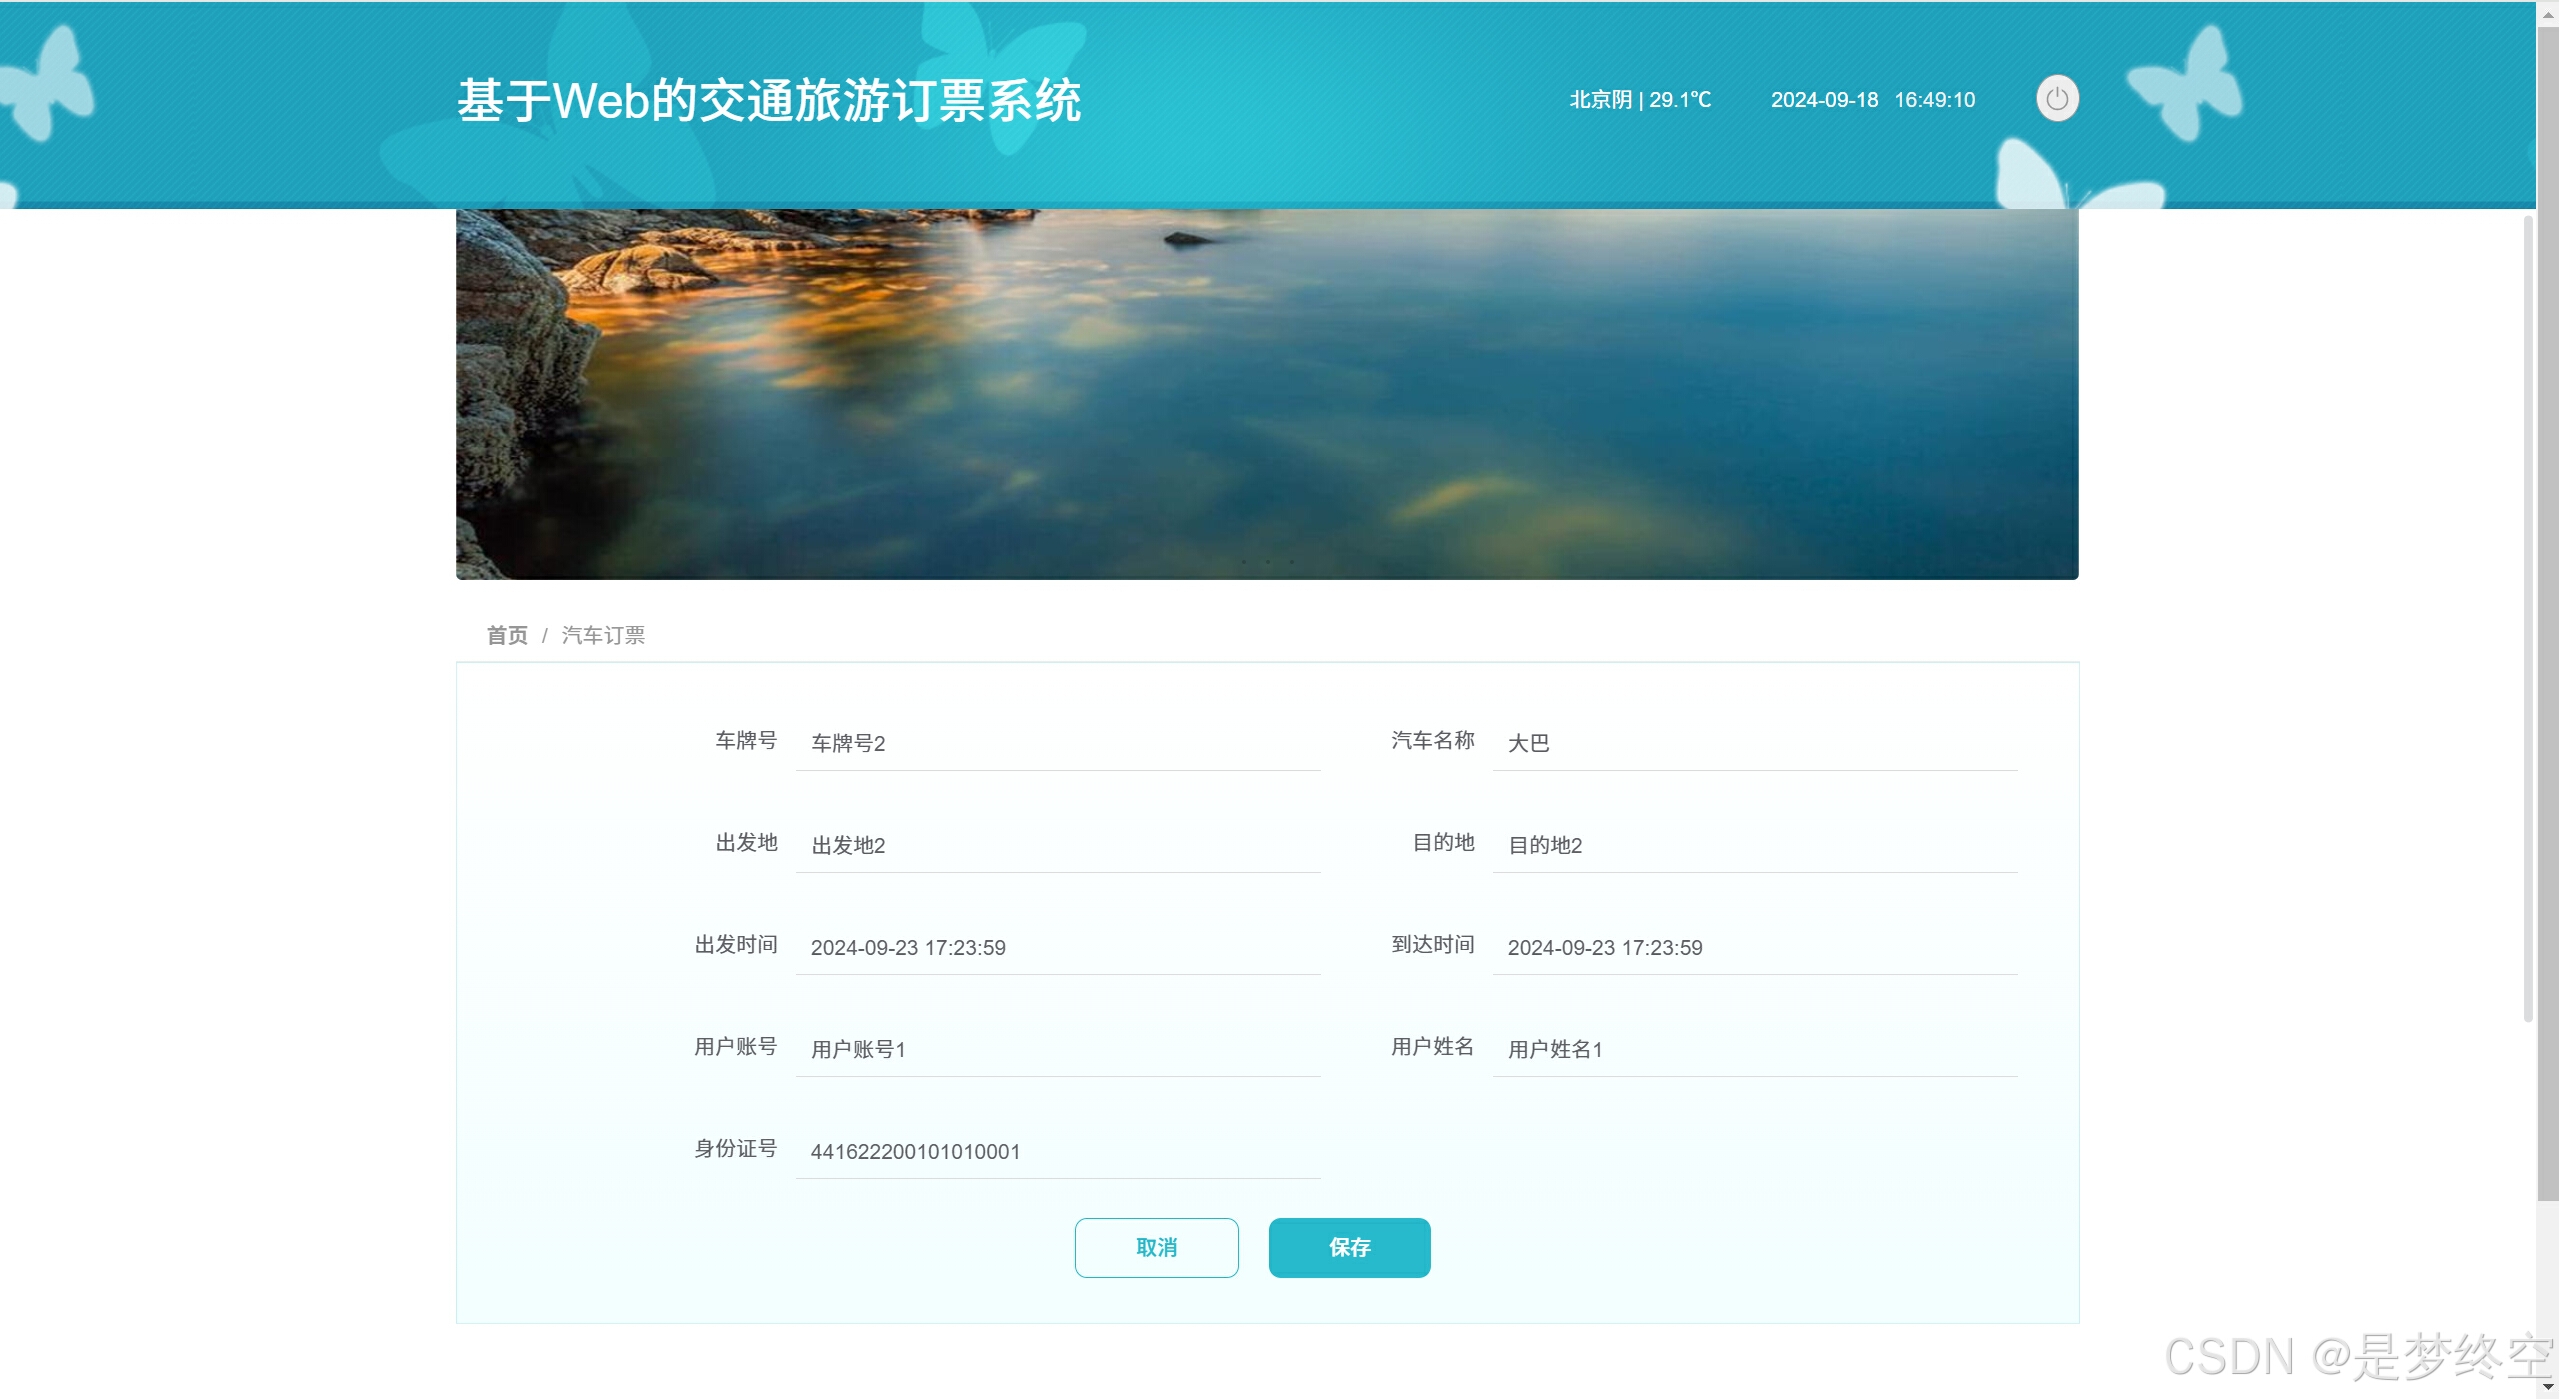Go to 首页 breadcrumb link
This screenshot has height=1399, width=2559.
507,635
